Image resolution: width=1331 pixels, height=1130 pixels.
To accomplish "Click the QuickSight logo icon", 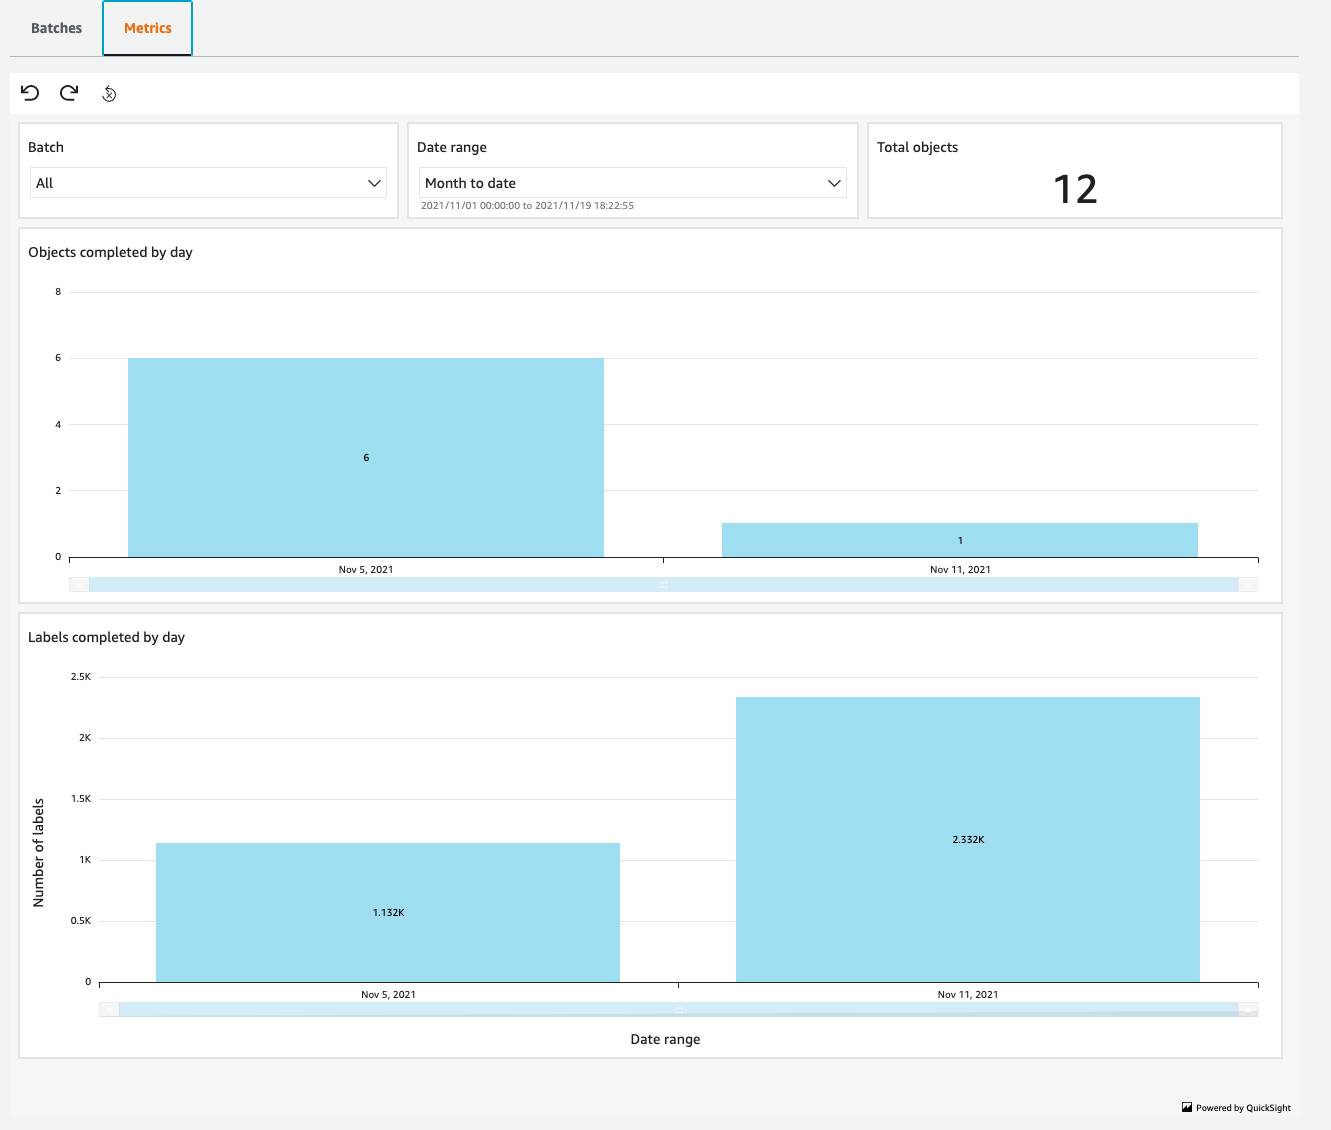I will pyautogui.click(x=1186, y=1107).
